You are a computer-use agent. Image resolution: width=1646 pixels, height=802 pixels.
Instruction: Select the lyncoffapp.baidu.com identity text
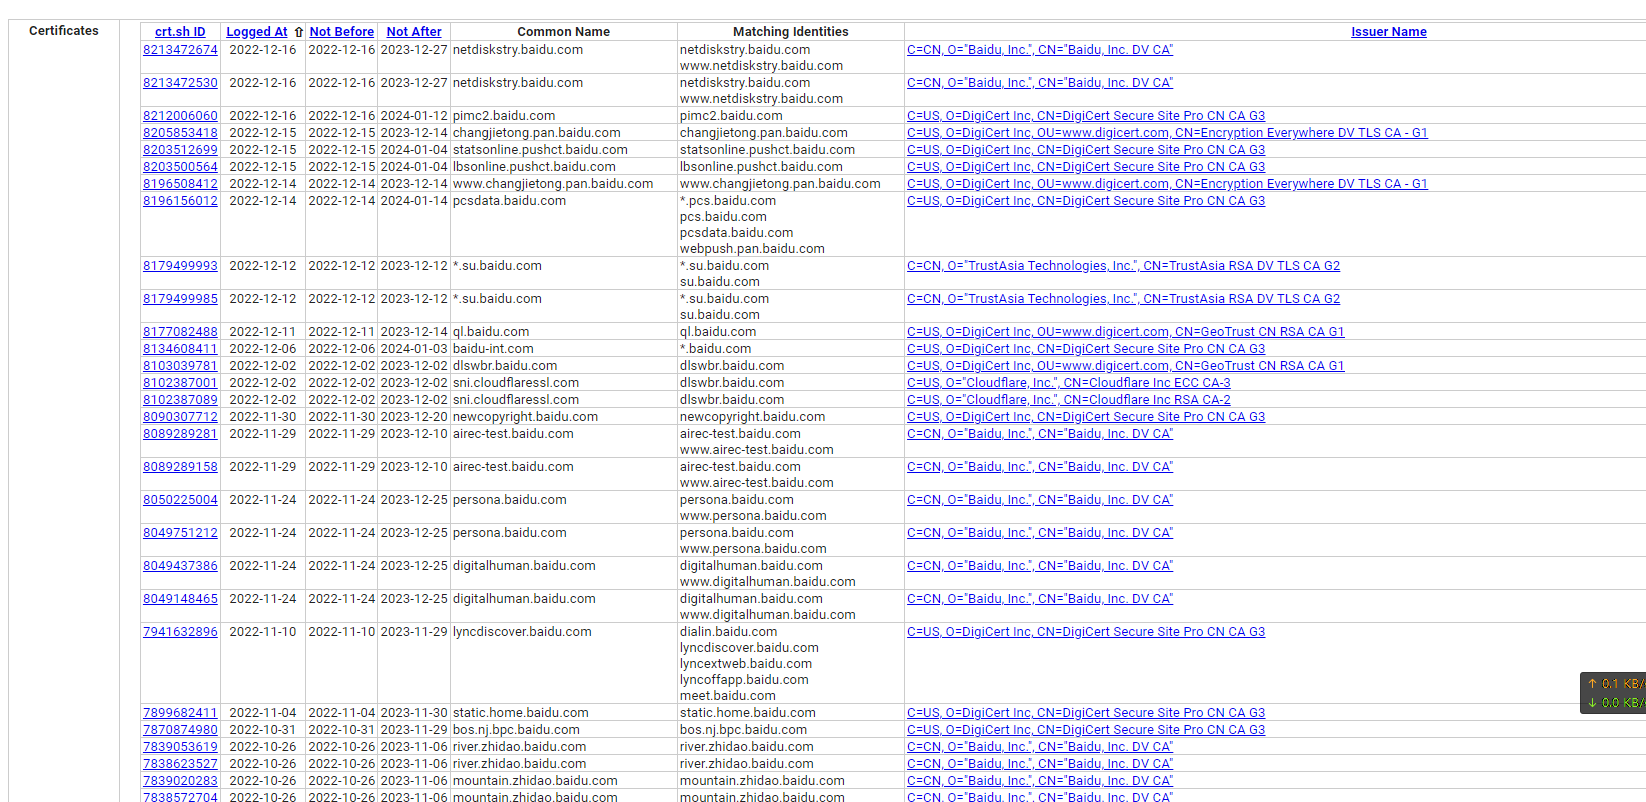(744, 680)
